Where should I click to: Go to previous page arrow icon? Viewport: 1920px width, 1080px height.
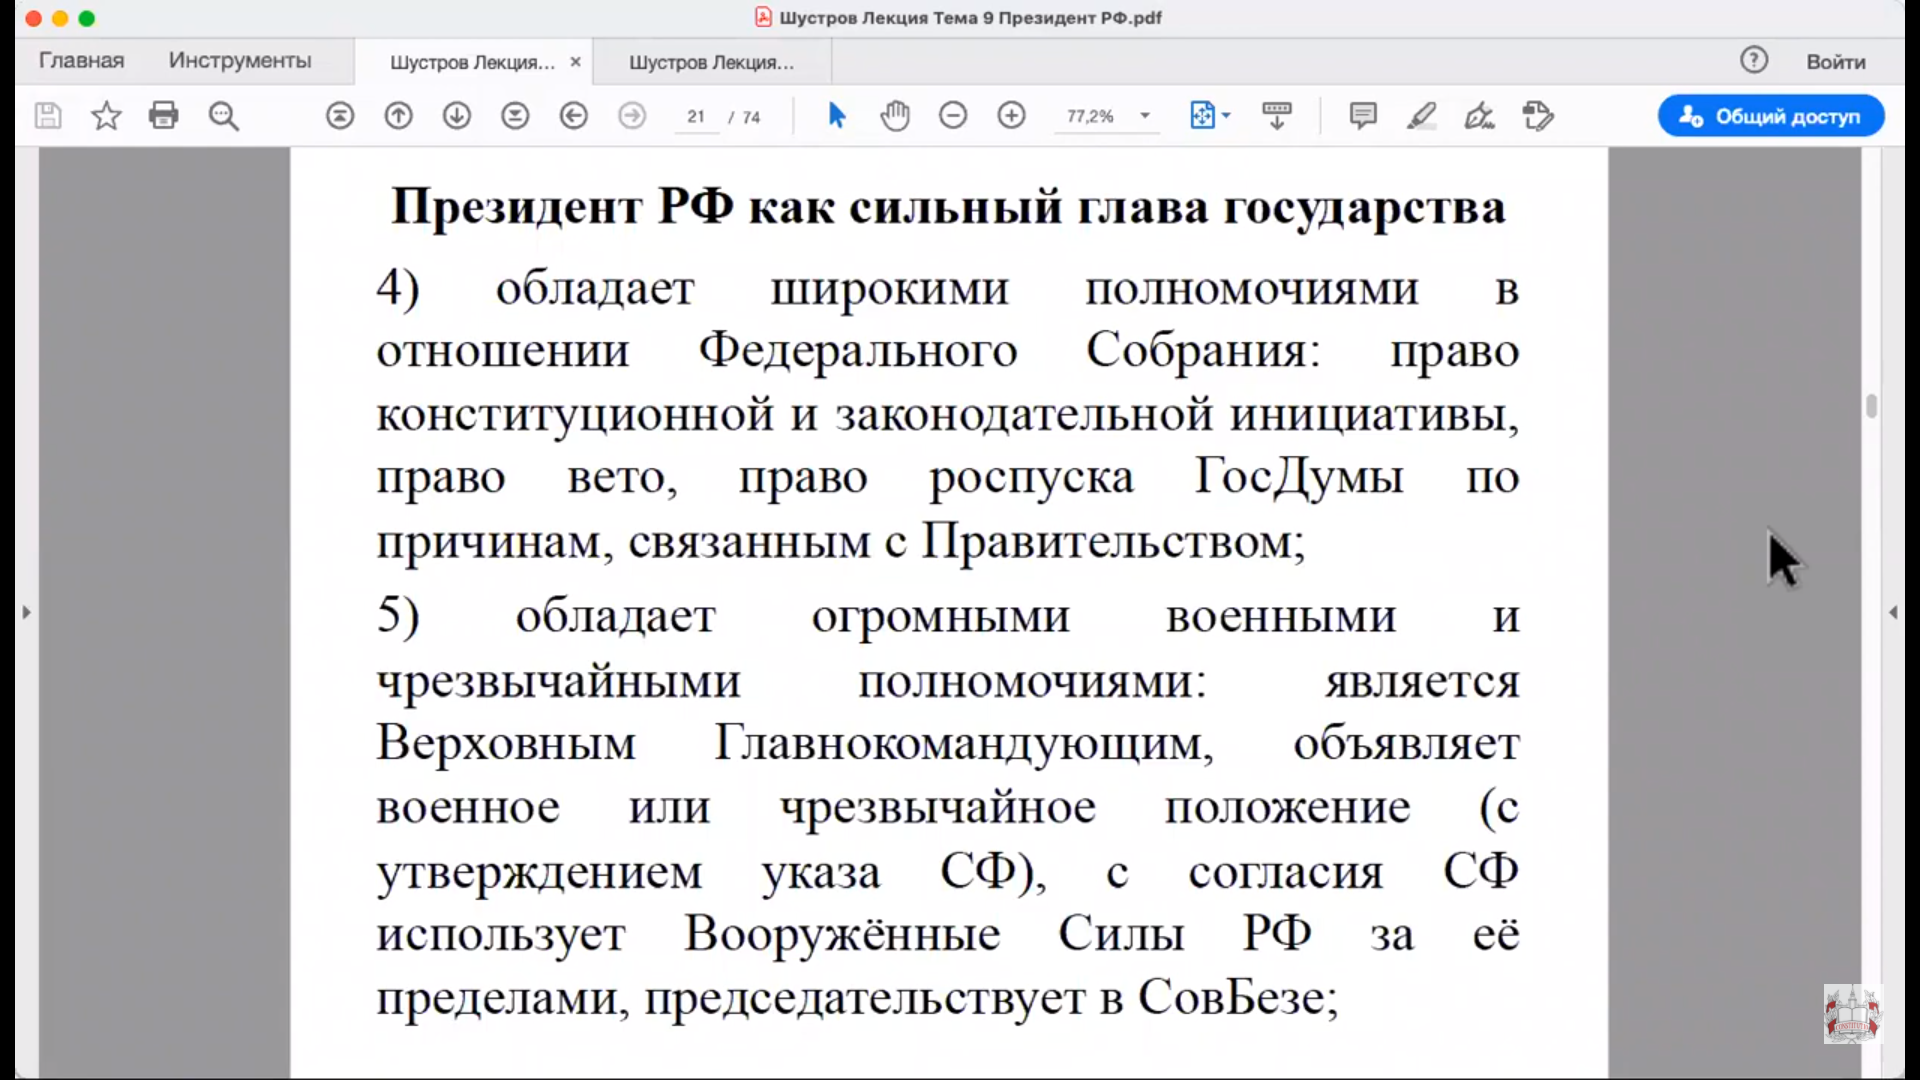pyautogui.click(x=398, y=116)
